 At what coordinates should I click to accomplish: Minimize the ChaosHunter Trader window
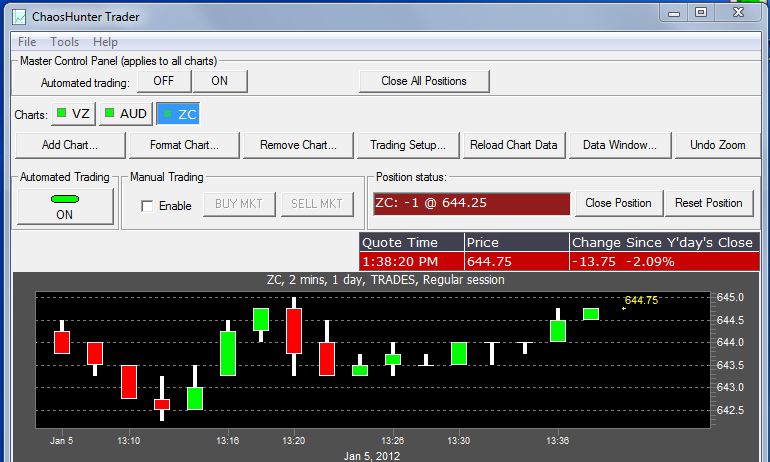click(674, 13)
